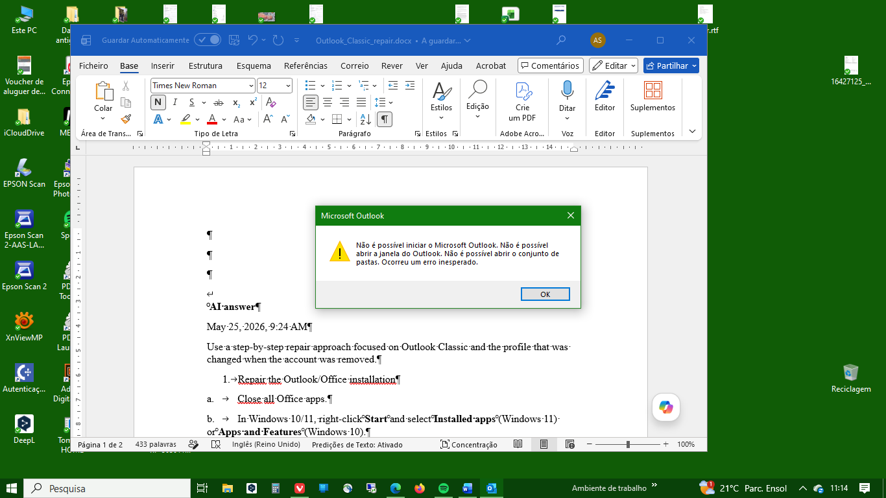Toggle subscript formatting

click(236, 103)
